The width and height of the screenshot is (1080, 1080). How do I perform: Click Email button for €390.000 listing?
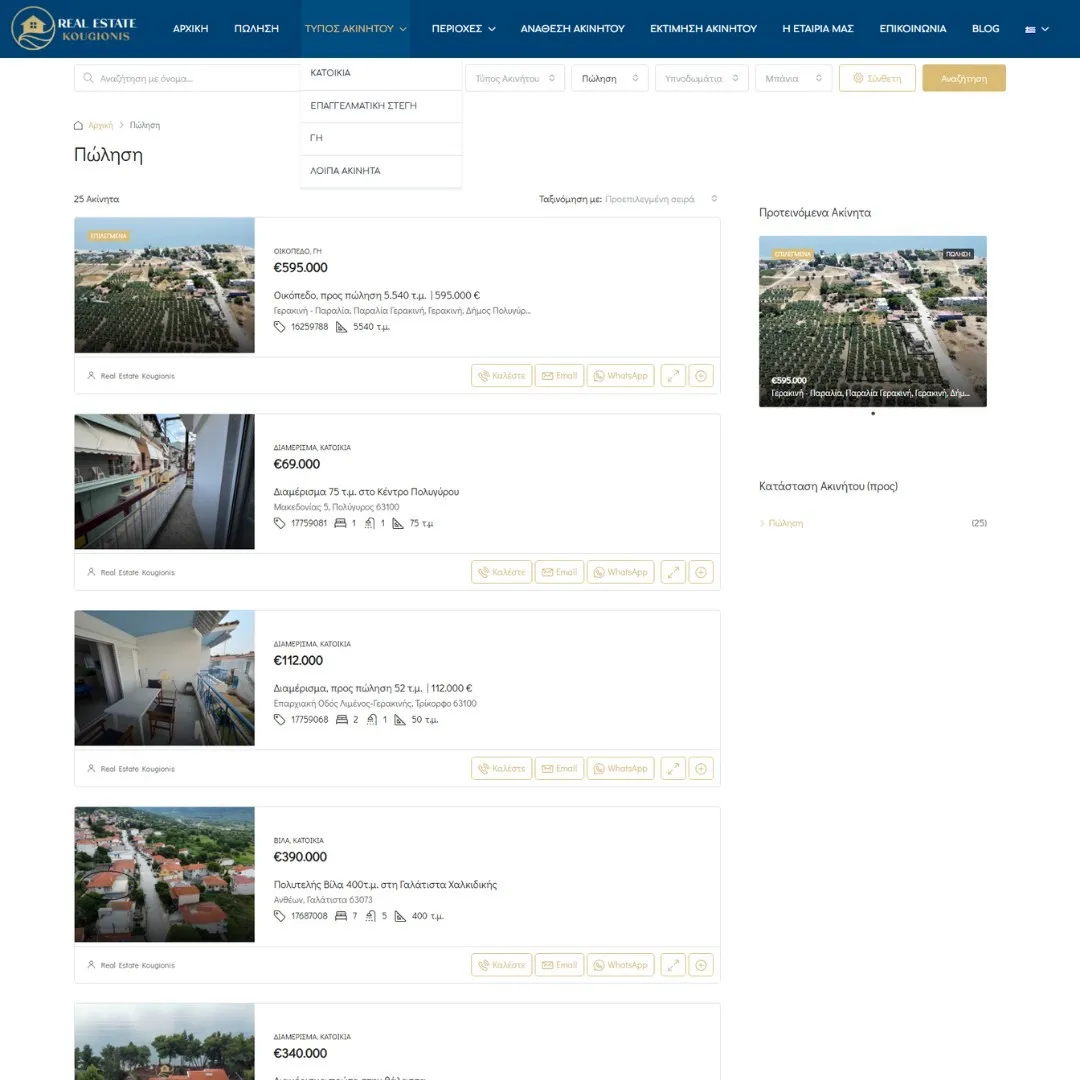tap(559, 965)
